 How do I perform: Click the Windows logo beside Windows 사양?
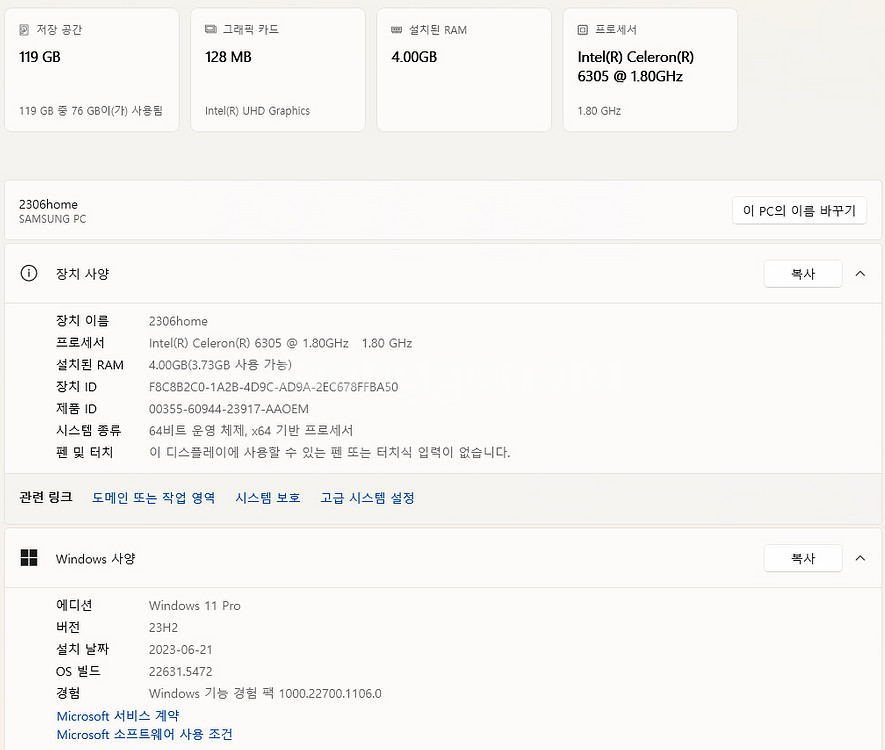tap(27, 558)
